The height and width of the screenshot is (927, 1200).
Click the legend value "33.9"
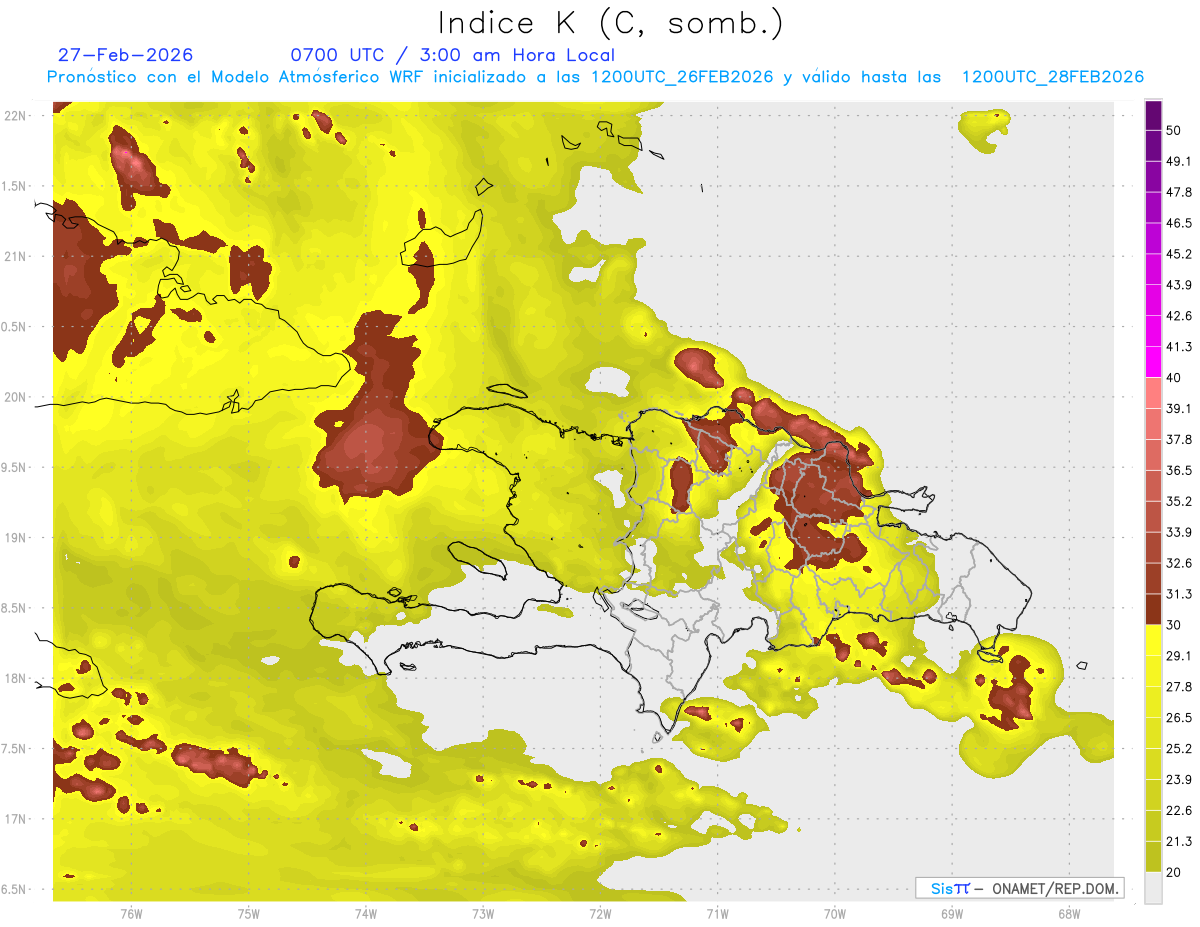coord(1180,532)
